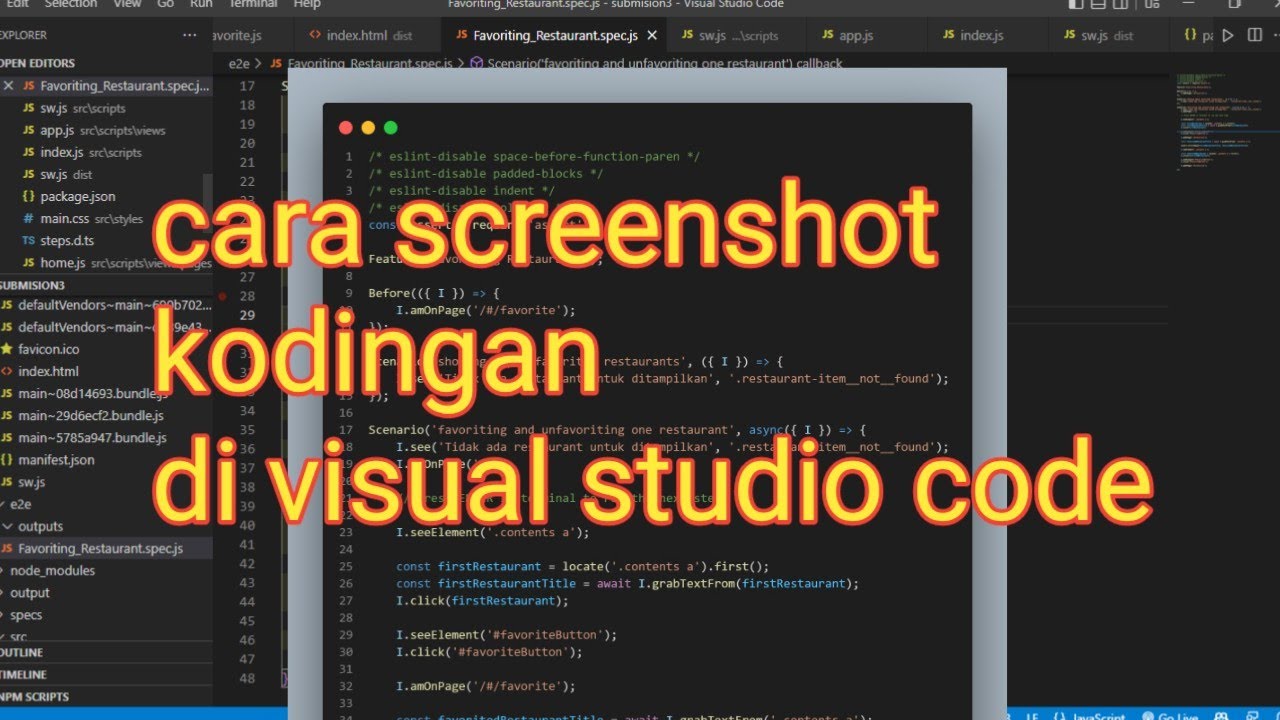
Task: Toggle the secondary sidebar layout icon
Action: pos(1122,4)
